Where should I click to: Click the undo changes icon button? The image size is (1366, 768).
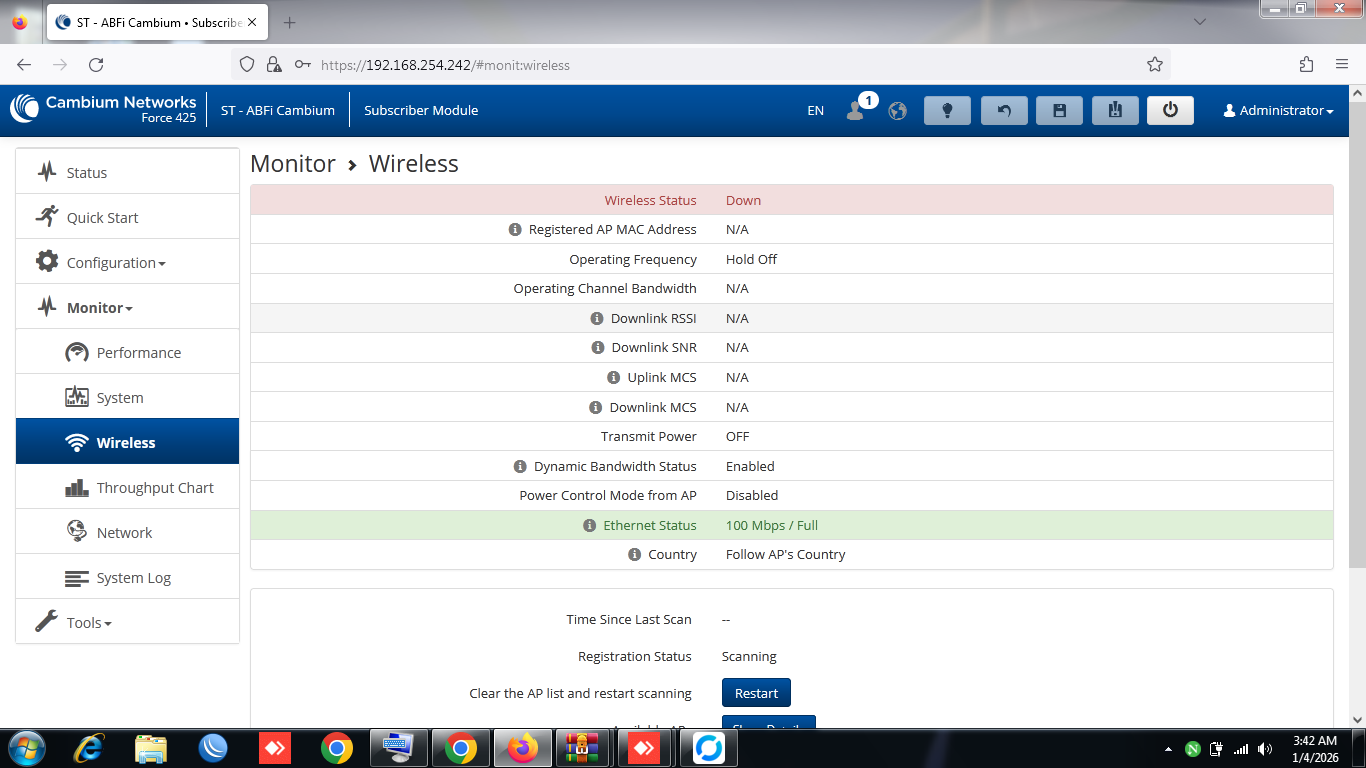tap(1004, 110)
